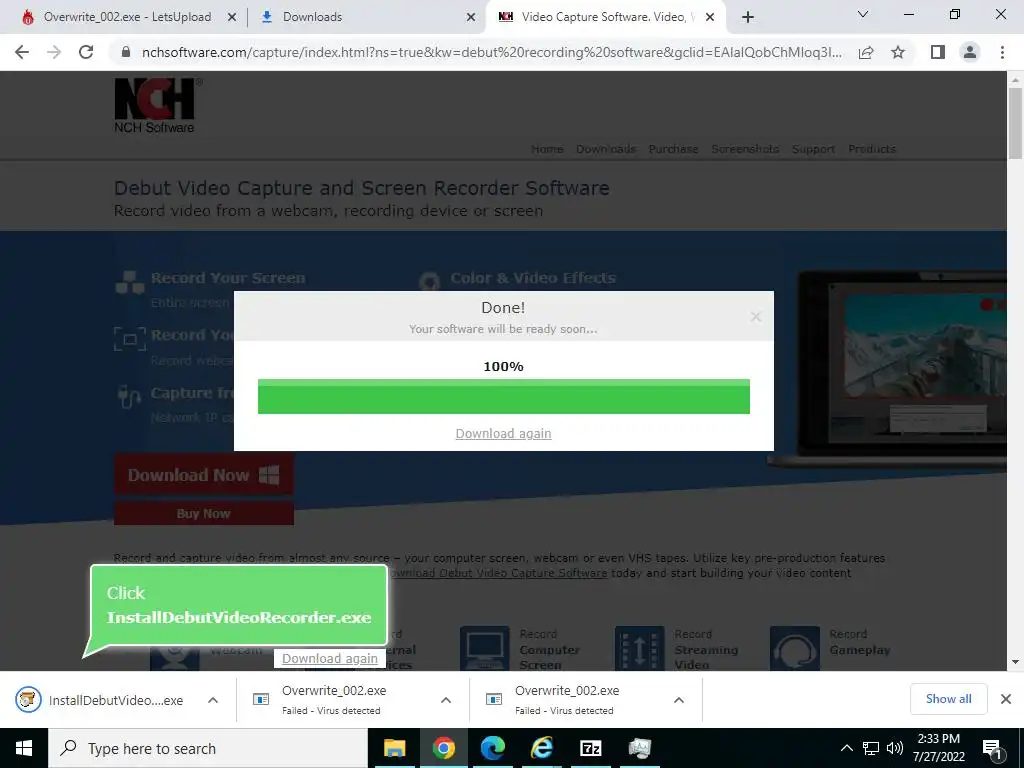Click the Buy Now button
This screenshot has width=1024, height=768.
[204, 513]
